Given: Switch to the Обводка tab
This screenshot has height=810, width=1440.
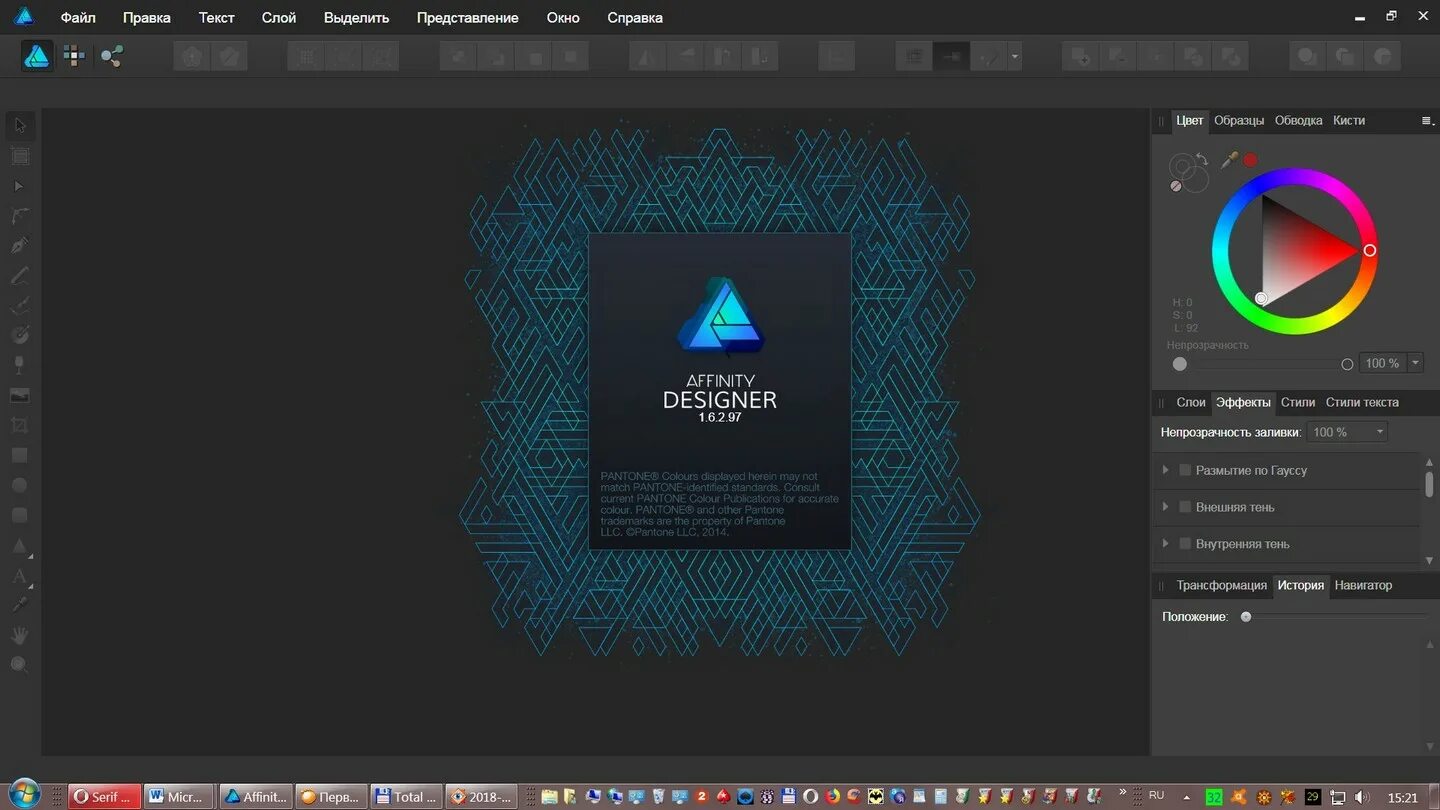Looking at the screenshot, I should (1298, 121).
